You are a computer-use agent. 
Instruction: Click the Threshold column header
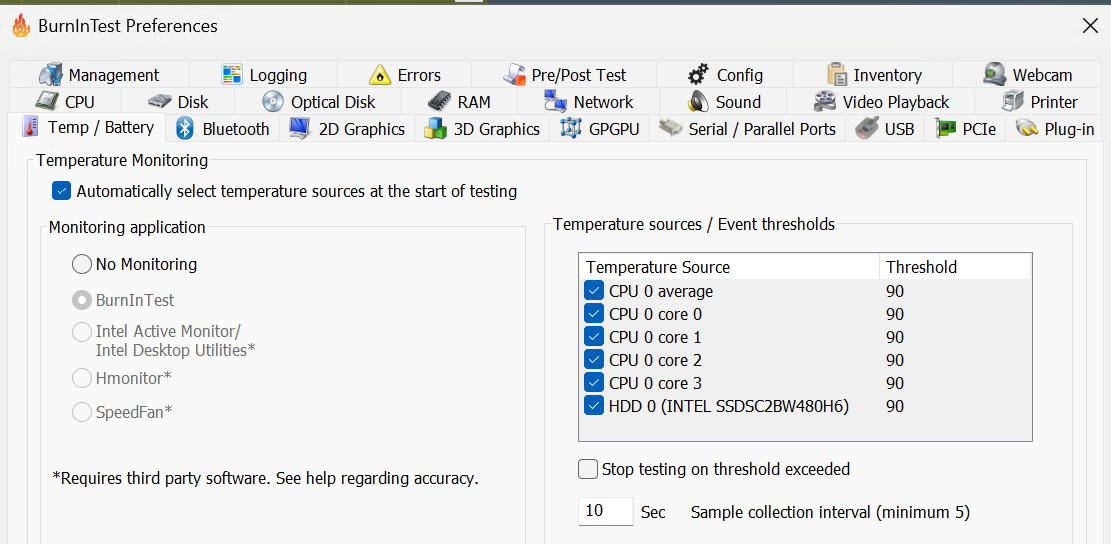(x=954, y=267)
